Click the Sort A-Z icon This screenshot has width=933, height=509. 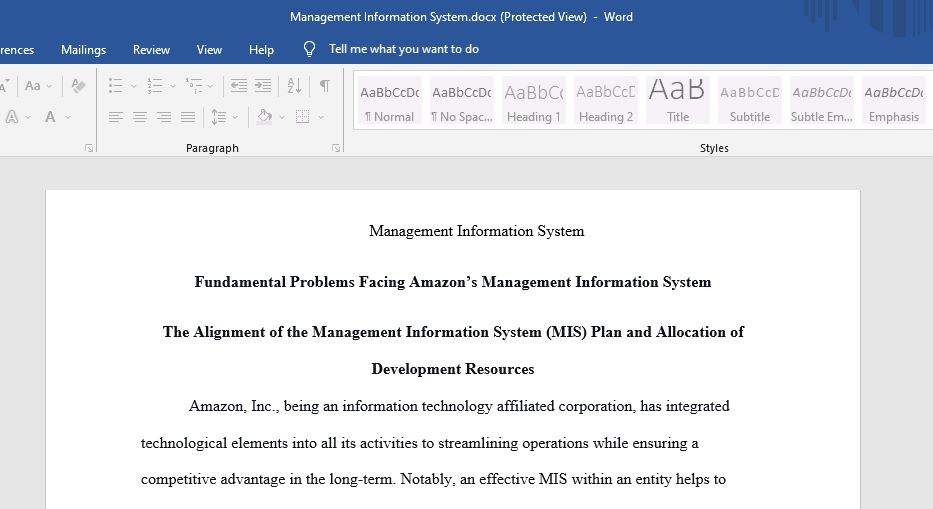pos(294,86)
